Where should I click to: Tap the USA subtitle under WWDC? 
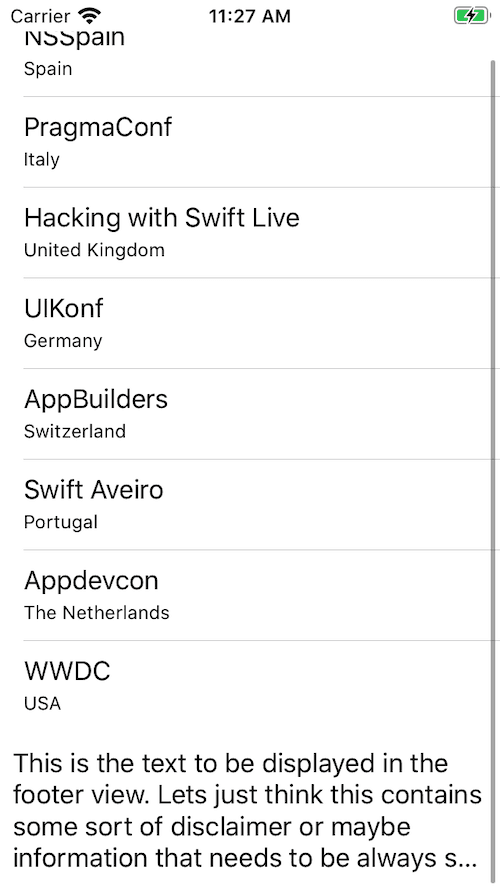point(42,703)
